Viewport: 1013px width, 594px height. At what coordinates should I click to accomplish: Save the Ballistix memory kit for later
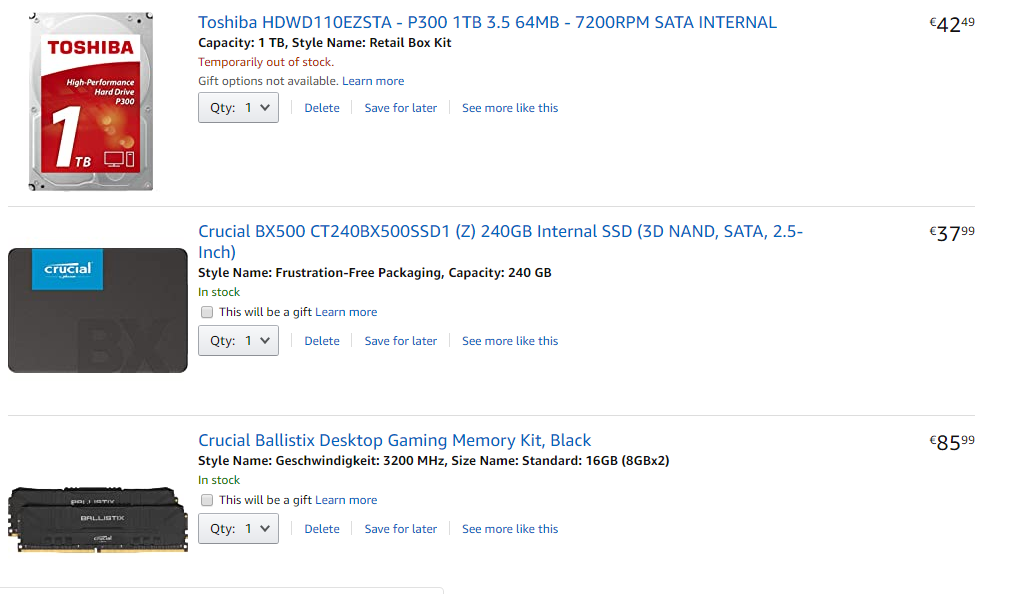(401, 529)
